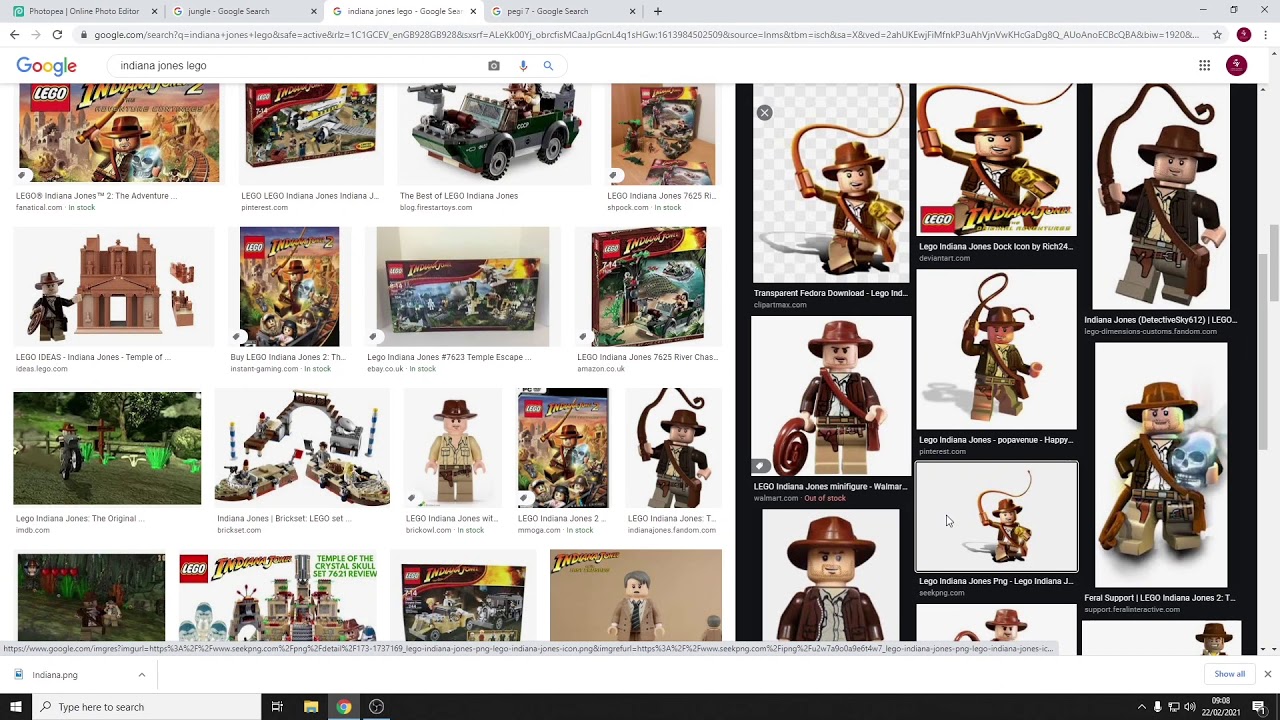Click the deviantart.com source link
The height and width of the screenshot is (720, 1280).
pyautogui.click(x=945, y=258)
